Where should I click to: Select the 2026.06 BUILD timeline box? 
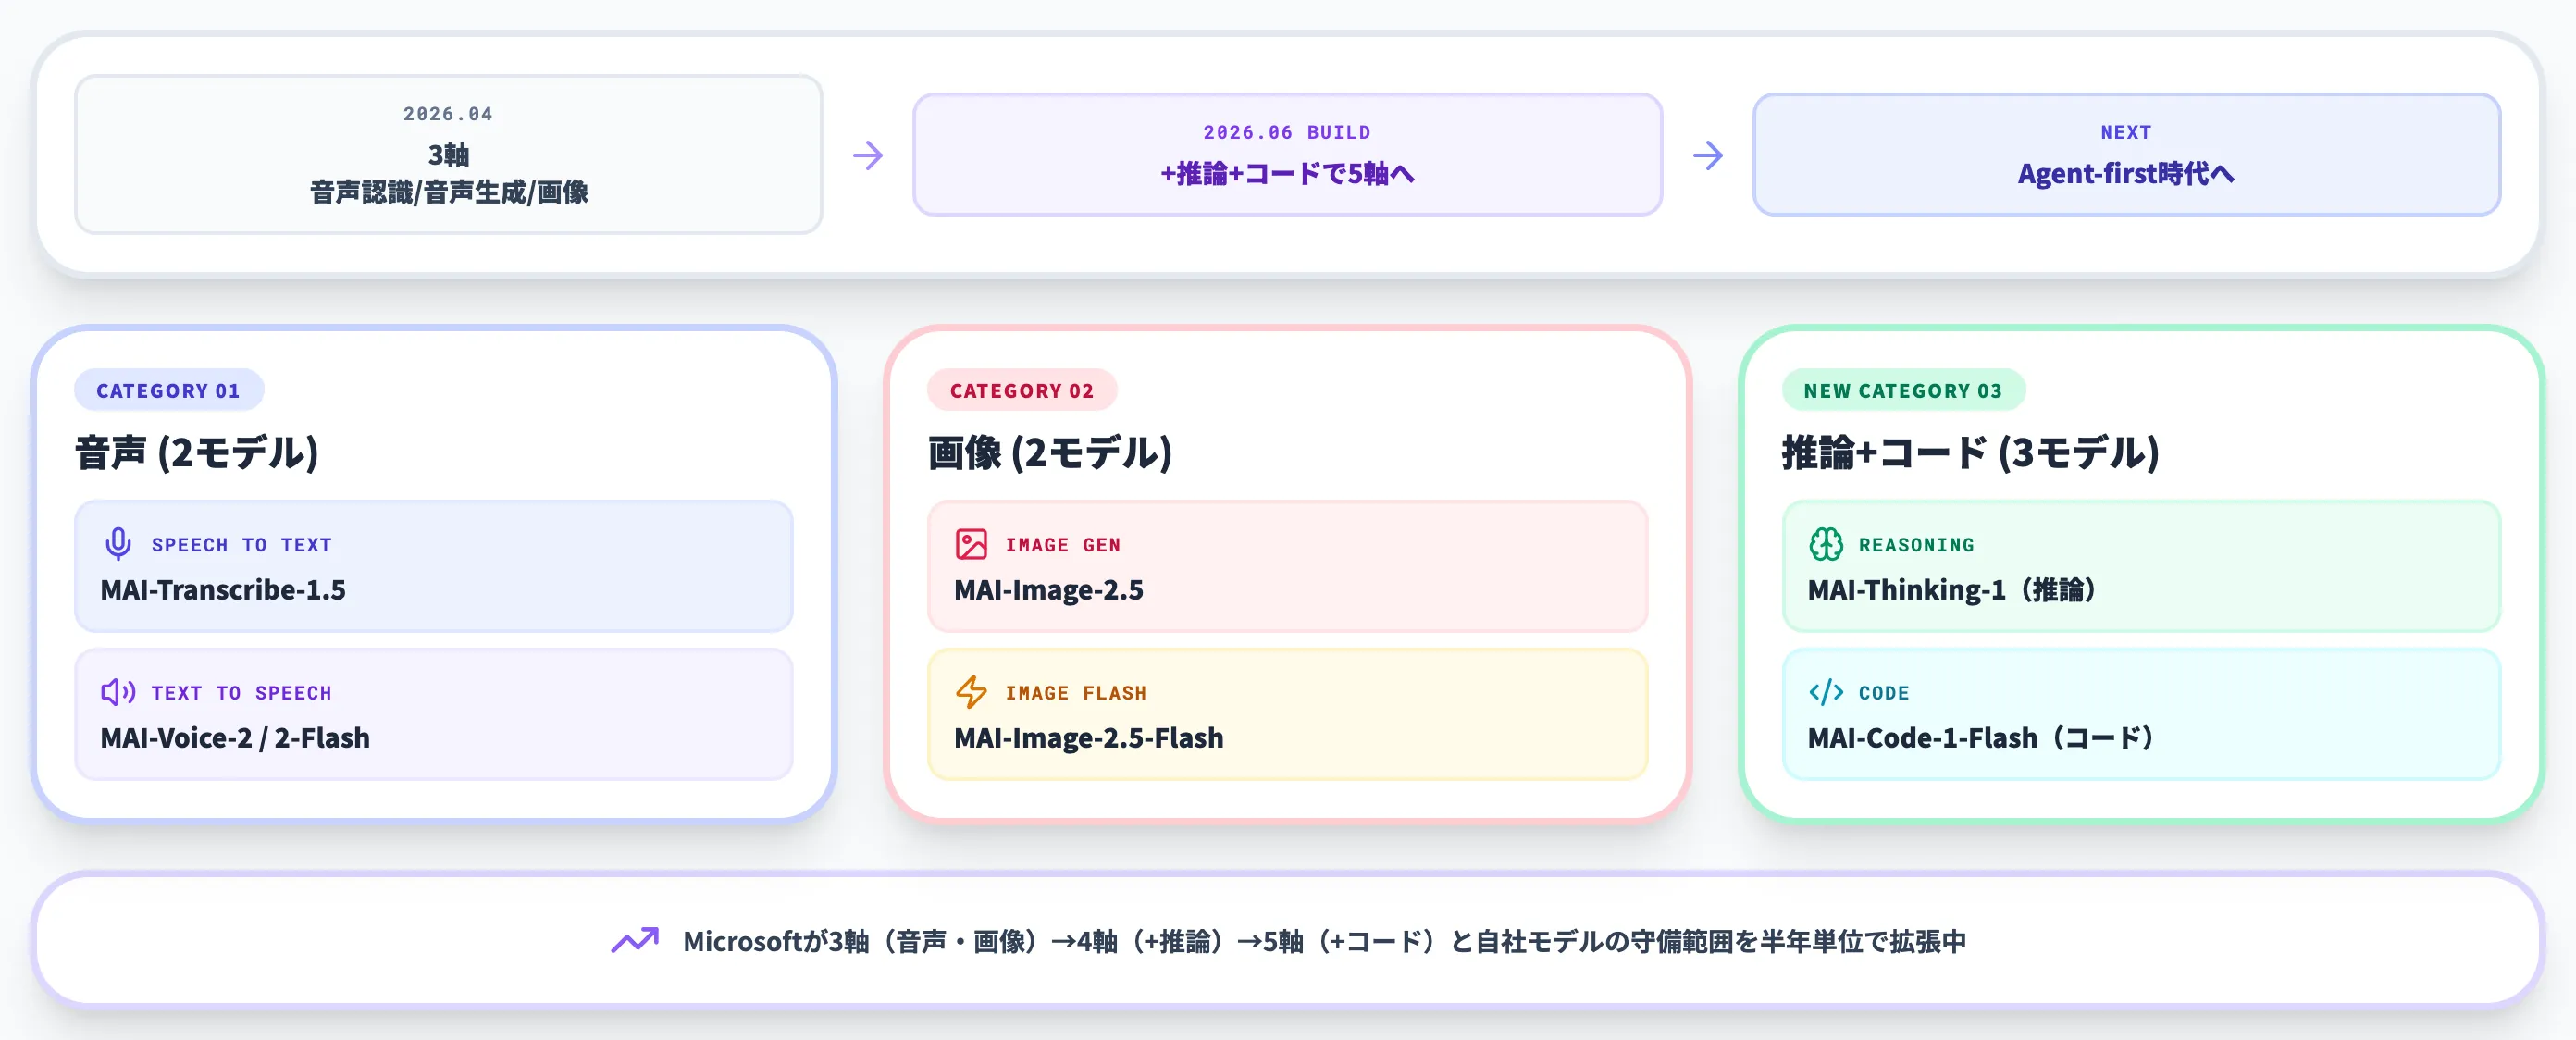tap(1287, 154)
